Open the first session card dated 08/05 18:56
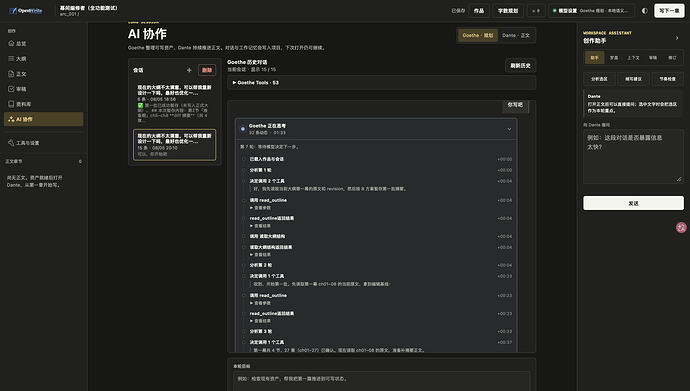 coord(175,103)
